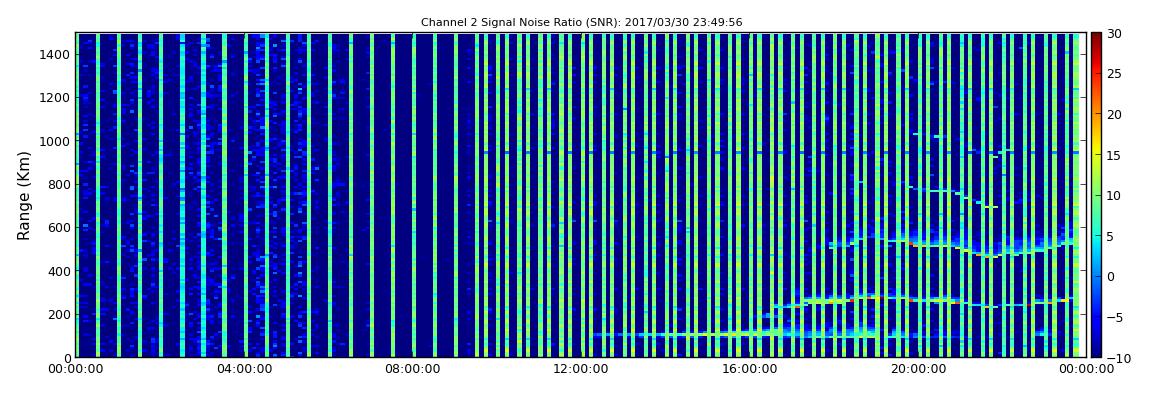
Task: Click the colorbar tick value 30
Action: 1114,33
